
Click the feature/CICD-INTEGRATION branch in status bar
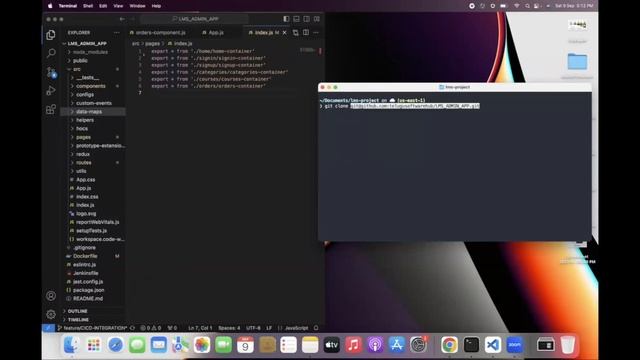[92, 328]
